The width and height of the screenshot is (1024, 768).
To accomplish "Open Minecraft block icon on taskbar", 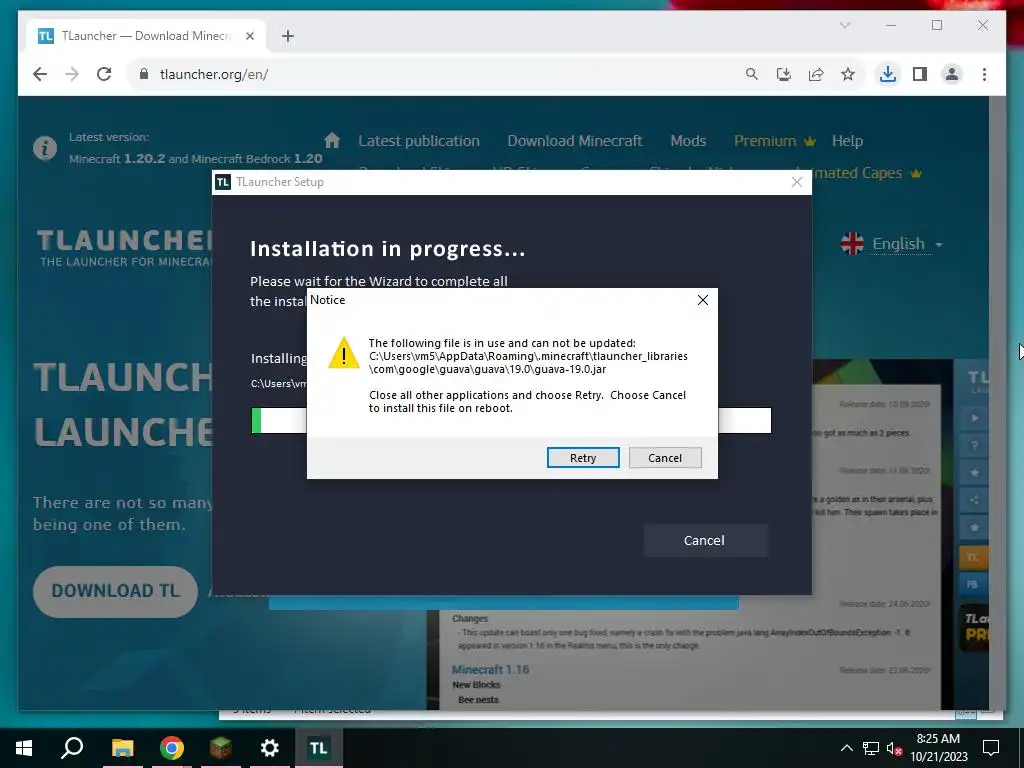I will click(x=221, y=748).
